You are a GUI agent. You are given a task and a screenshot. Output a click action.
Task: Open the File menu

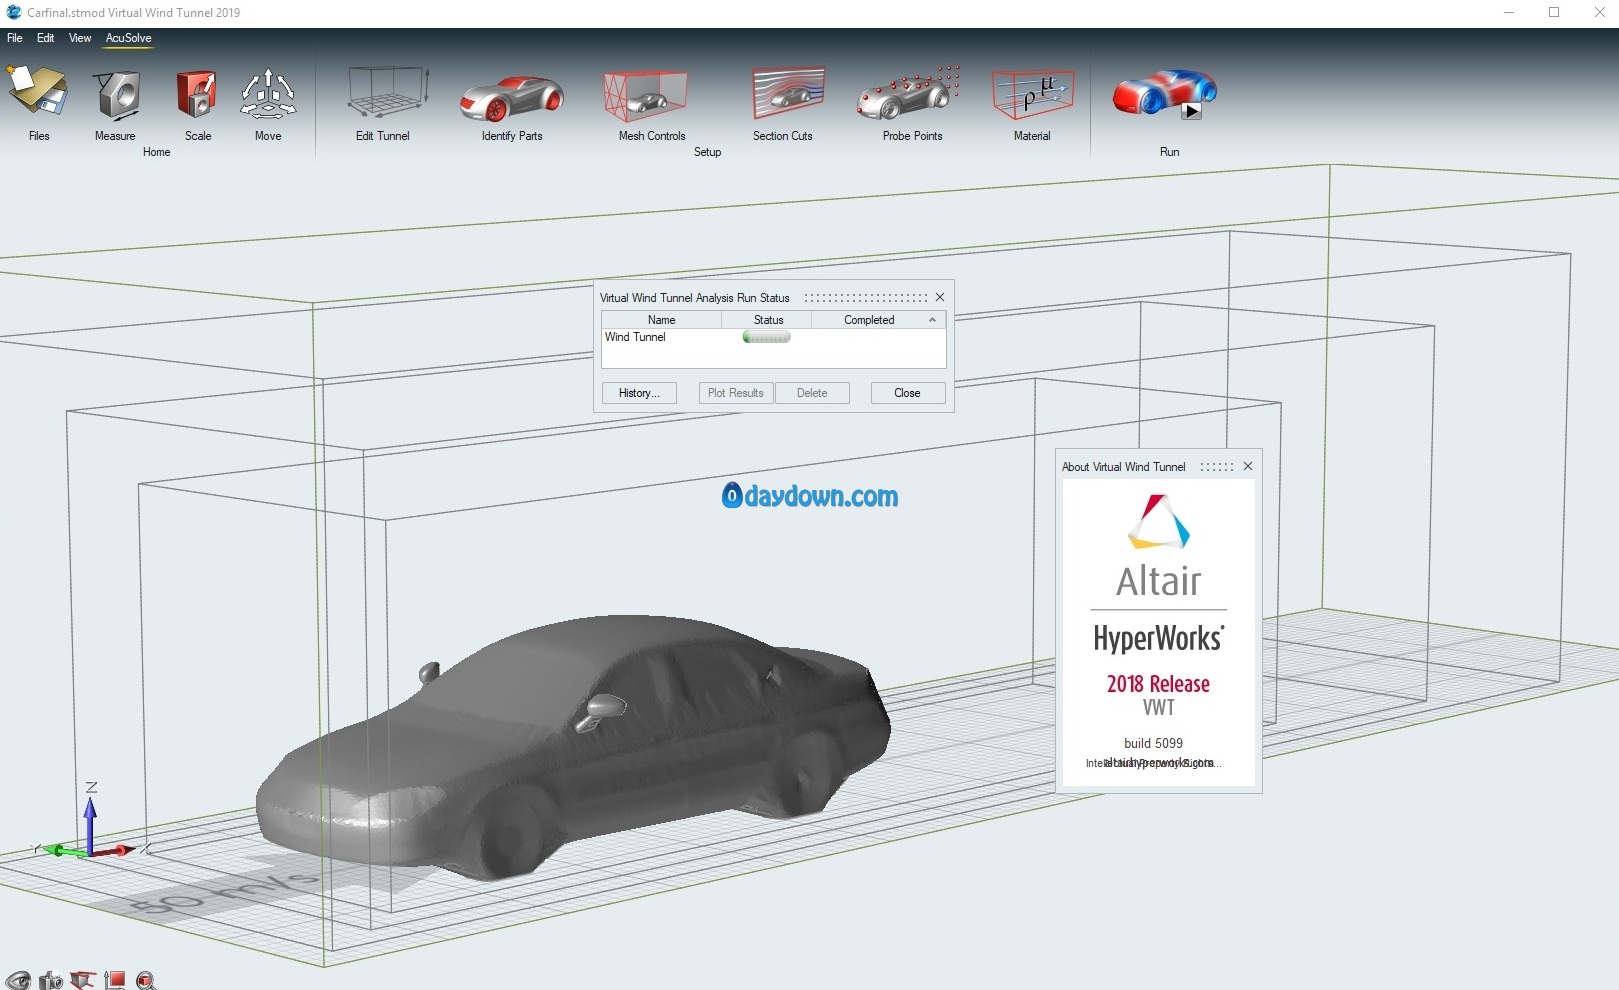(x=15, y=38)
